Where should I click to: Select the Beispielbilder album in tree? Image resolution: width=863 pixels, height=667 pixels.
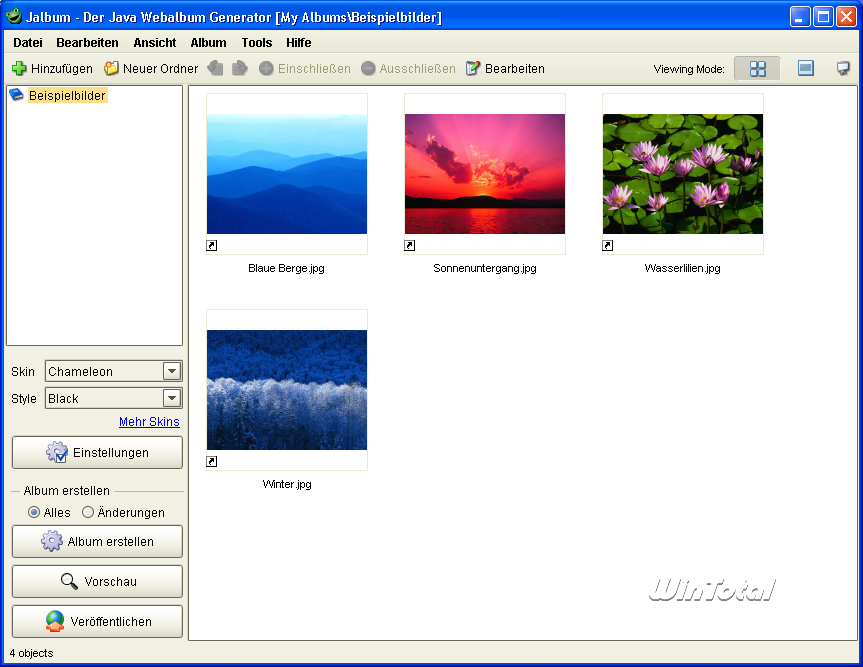66,96
